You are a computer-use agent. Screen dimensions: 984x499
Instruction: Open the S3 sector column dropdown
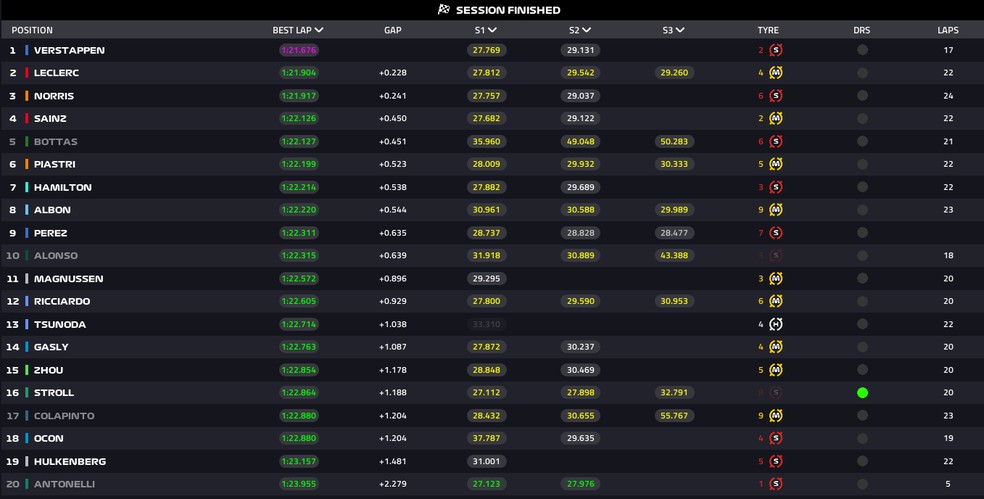click(x=680, y=30)
